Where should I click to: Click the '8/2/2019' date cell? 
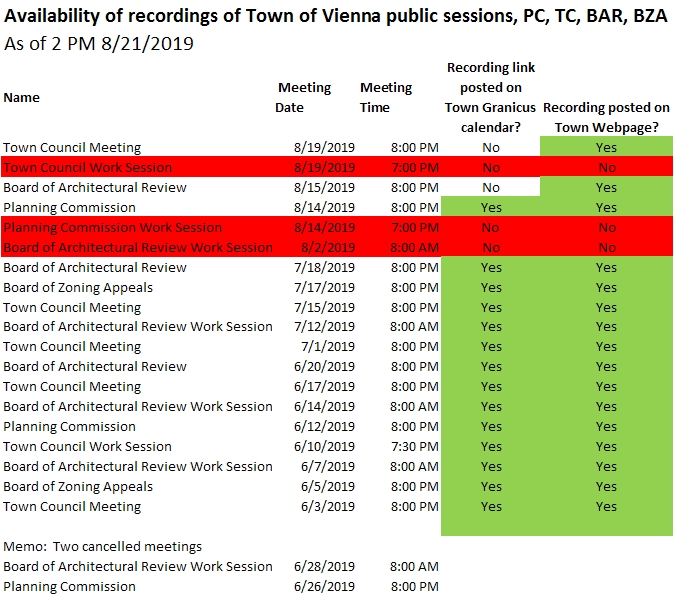pyautogui.click(x=328, y=248)
